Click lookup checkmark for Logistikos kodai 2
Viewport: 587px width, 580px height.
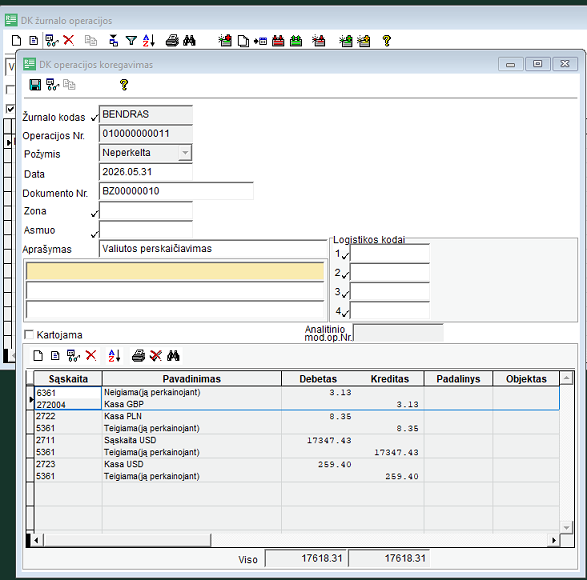click(345, 275)
